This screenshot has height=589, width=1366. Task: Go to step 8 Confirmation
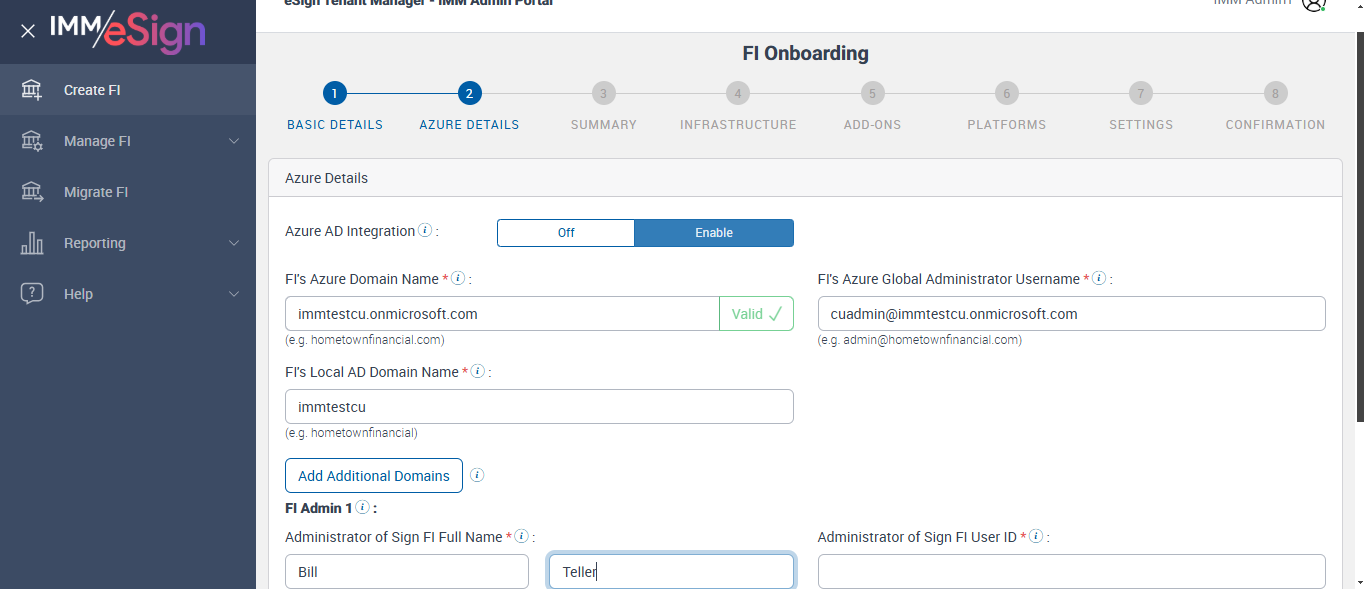[1275, 94]
